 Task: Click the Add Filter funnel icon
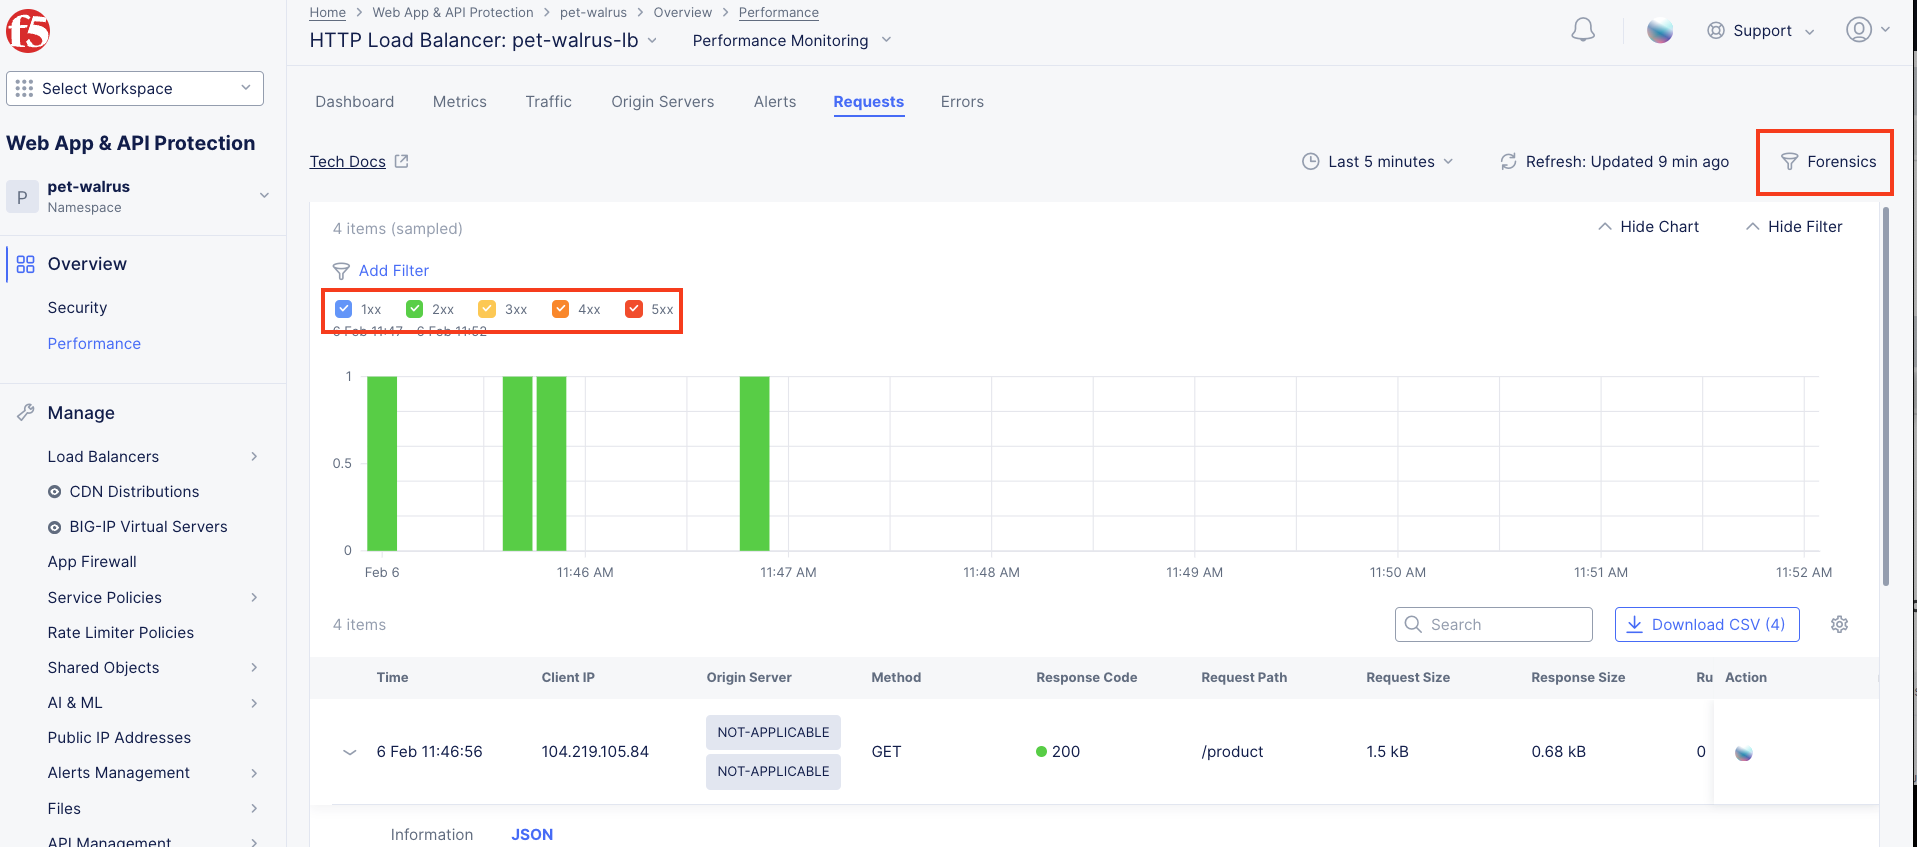click(341, 271)
